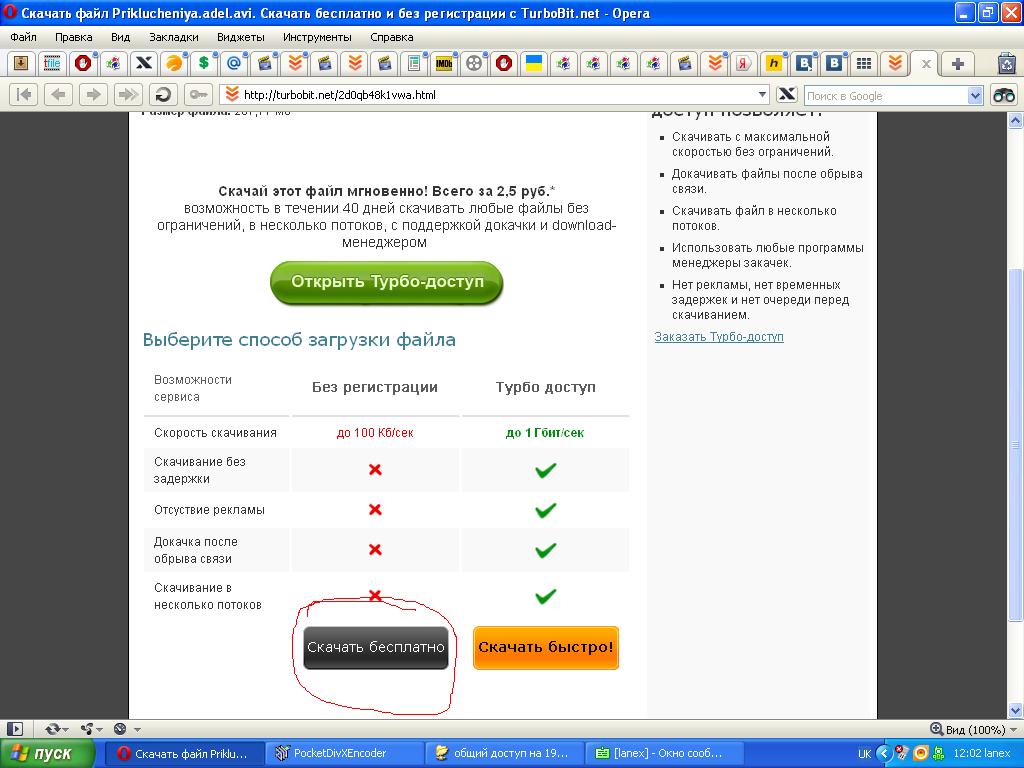Click the 'до 1 Гбит/сек' speed value

click(x=545, y=433)
